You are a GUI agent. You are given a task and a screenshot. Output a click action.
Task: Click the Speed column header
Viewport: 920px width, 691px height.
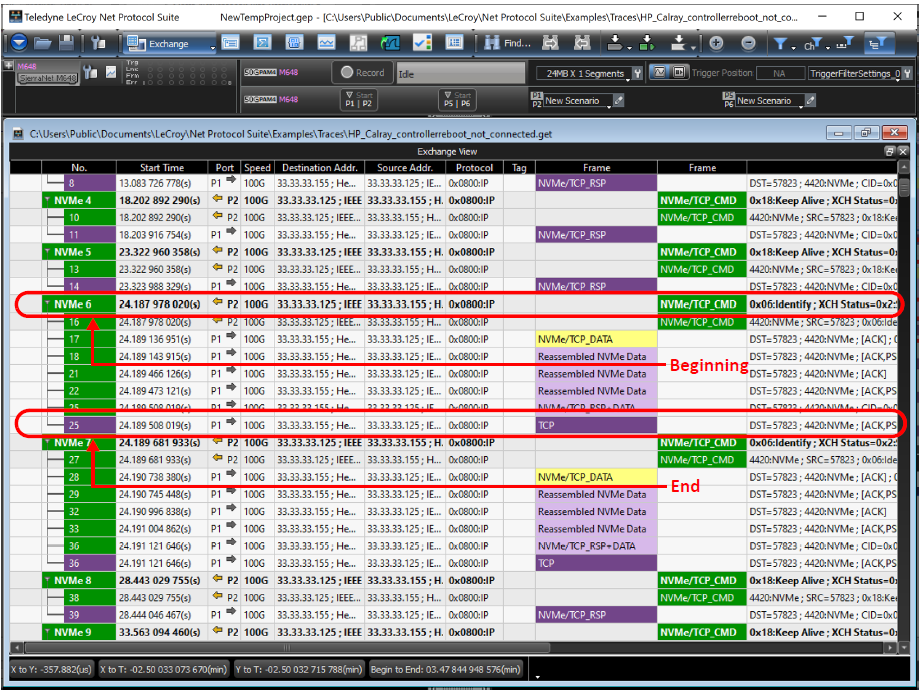coord(257,167)
